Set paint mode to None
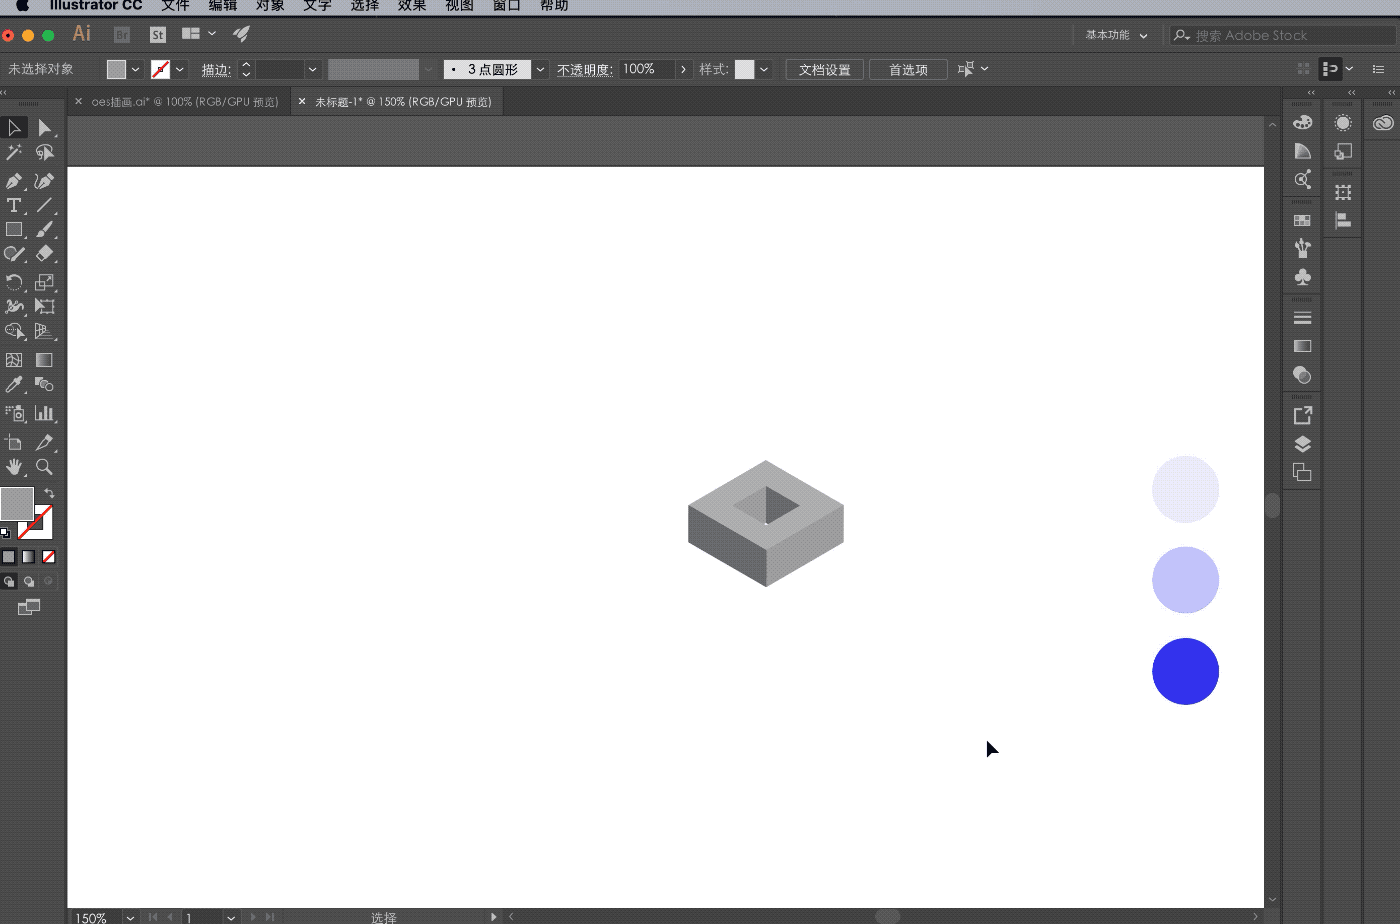The image size is (1400, 924). [48, 557]
